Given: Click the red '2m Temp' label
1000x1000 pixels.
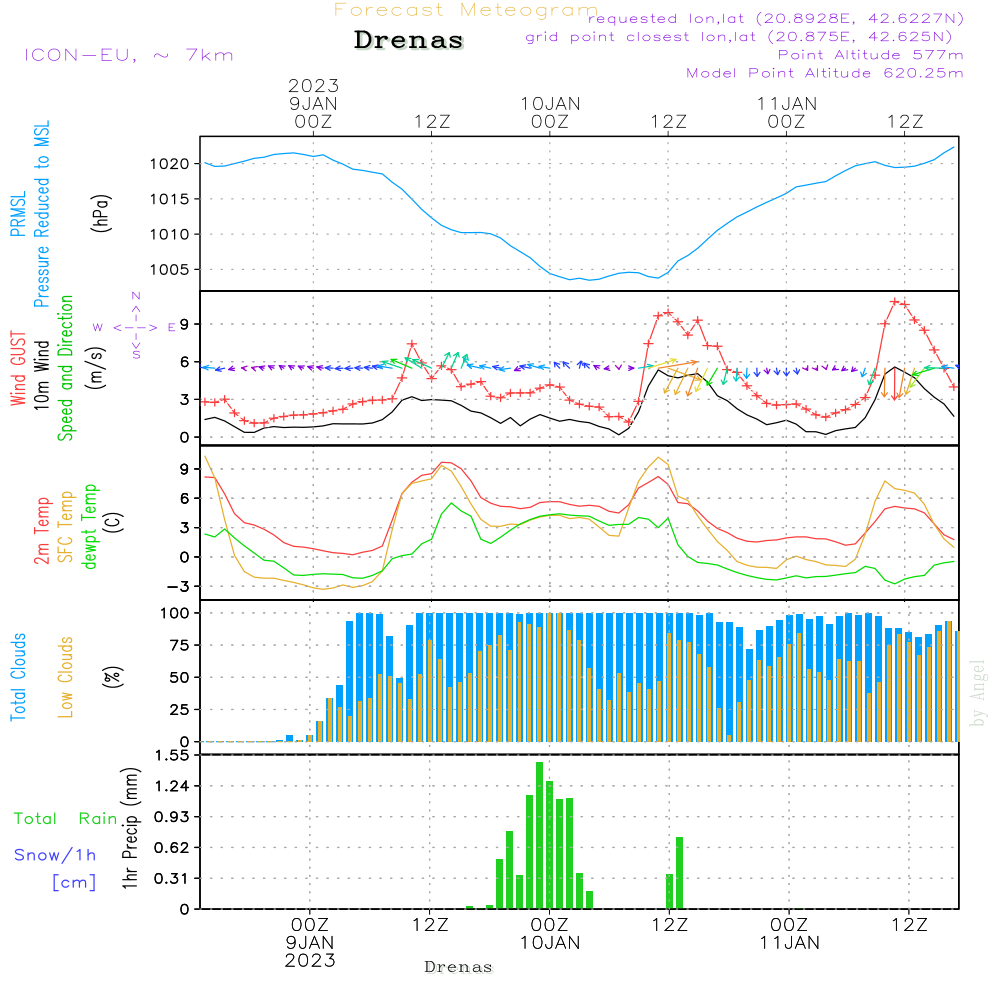Looking at the screenshot, I should click(41, 531).
